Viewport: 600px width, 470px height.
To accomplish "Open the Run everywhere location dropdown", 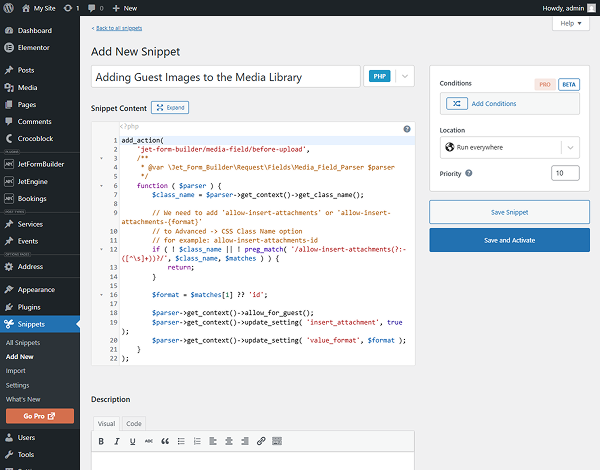I will point(509,147).
